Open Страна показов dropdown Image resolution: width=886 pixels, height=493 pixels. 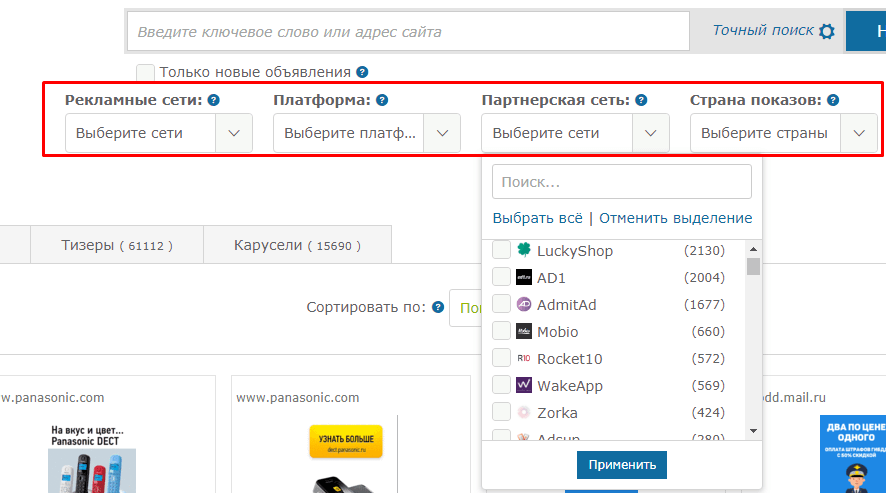coord(784,133)
